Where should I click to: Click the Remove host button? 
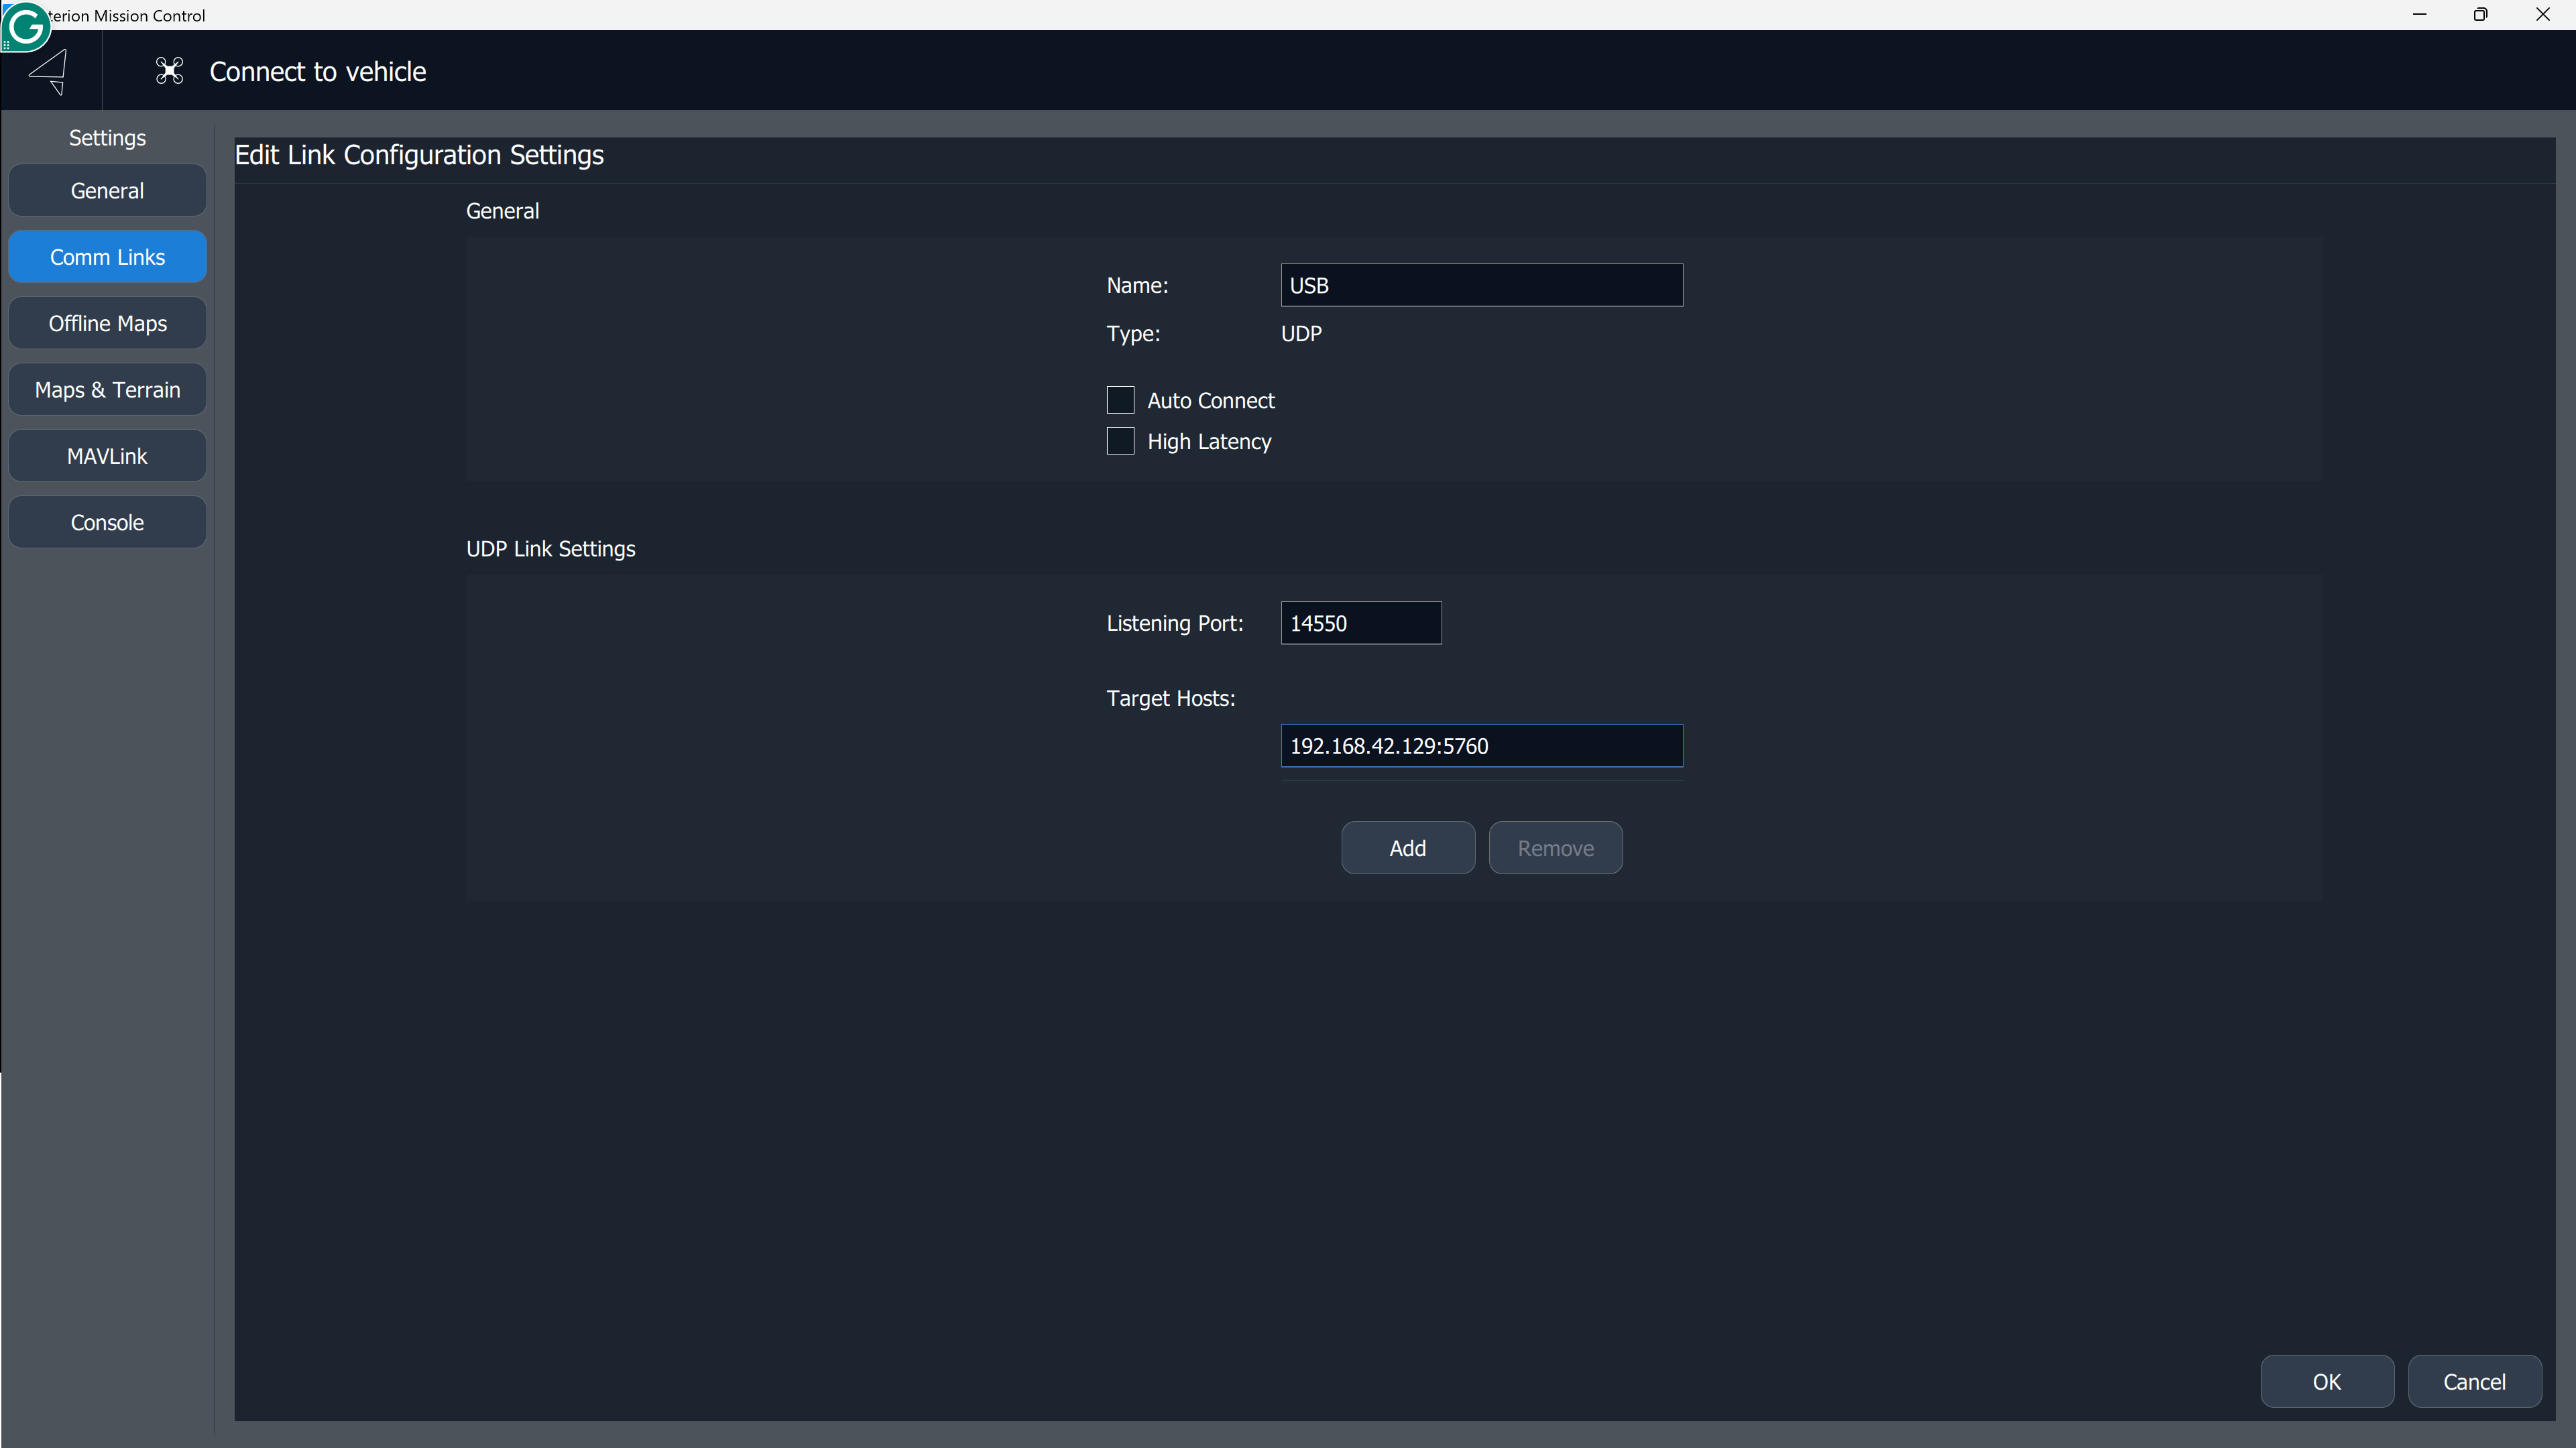(1555, 848)
